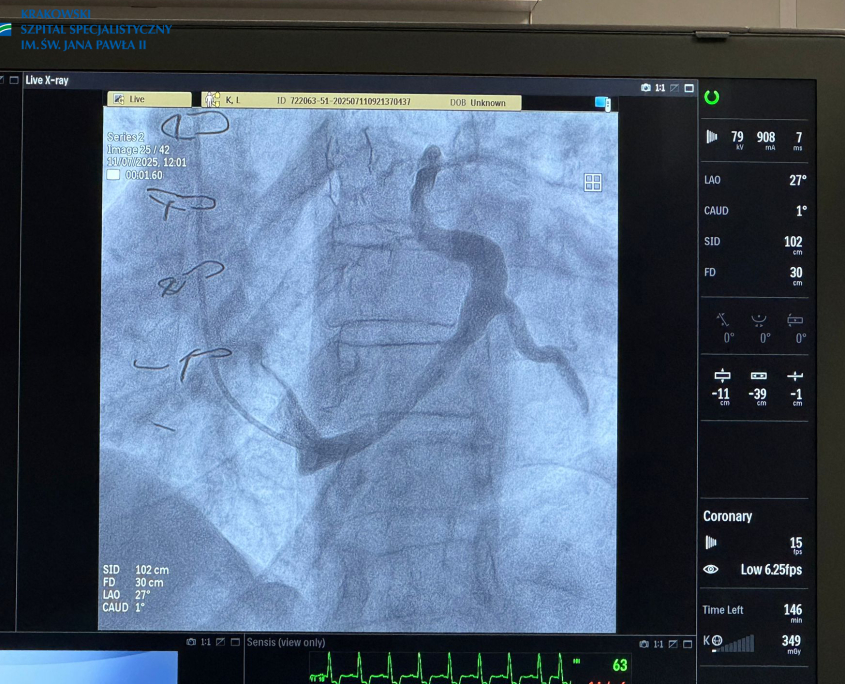845x684 pixels.
Task: Click the camera icon in the bottom-left panel header
Action: click(191, 642)
